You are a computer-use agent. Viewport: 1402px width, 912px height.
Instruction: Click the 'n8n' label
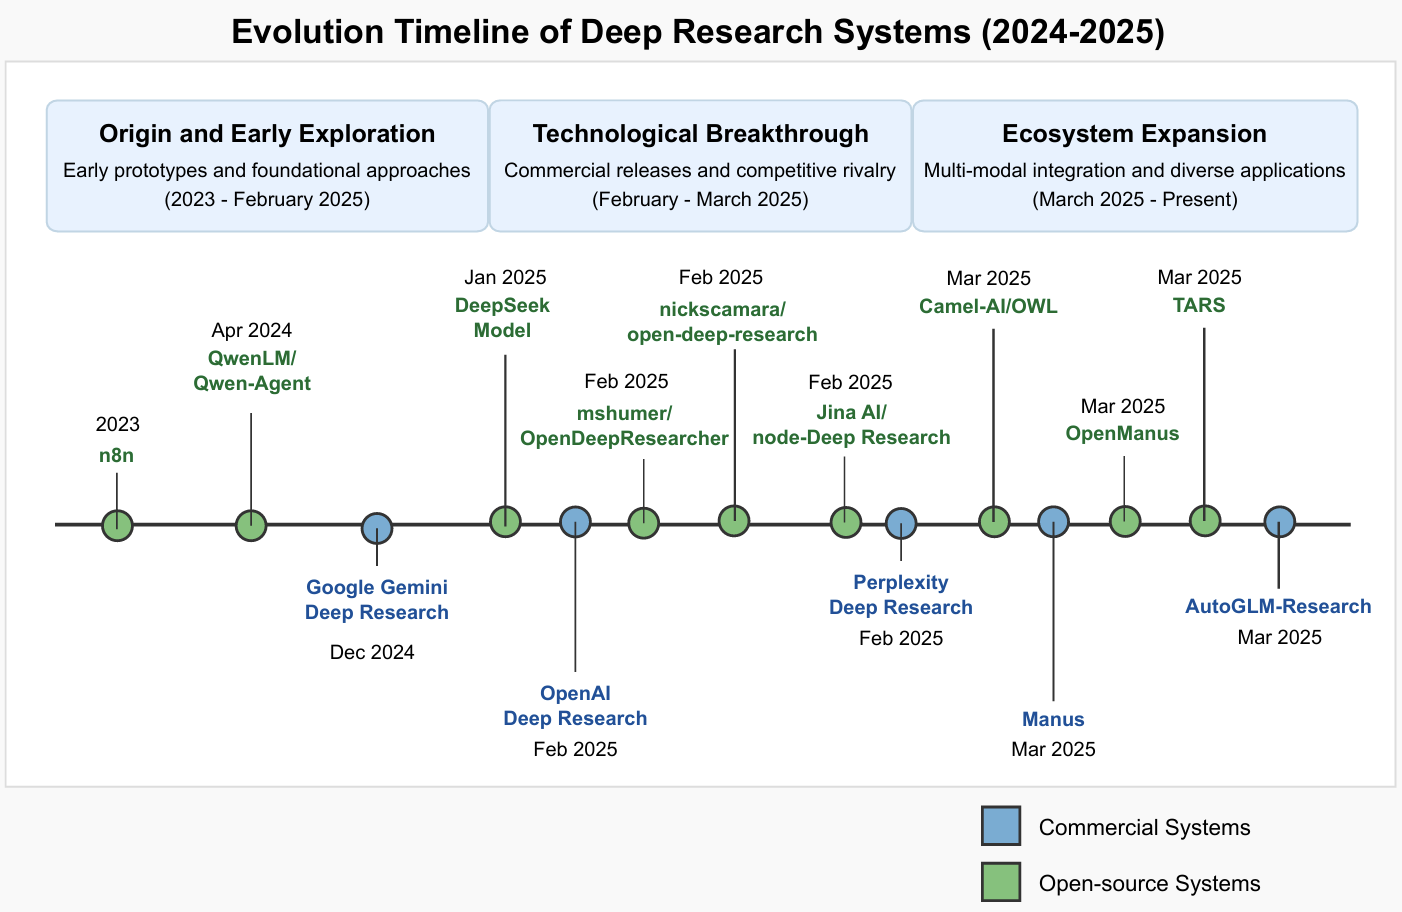click(x=116, y=456)
